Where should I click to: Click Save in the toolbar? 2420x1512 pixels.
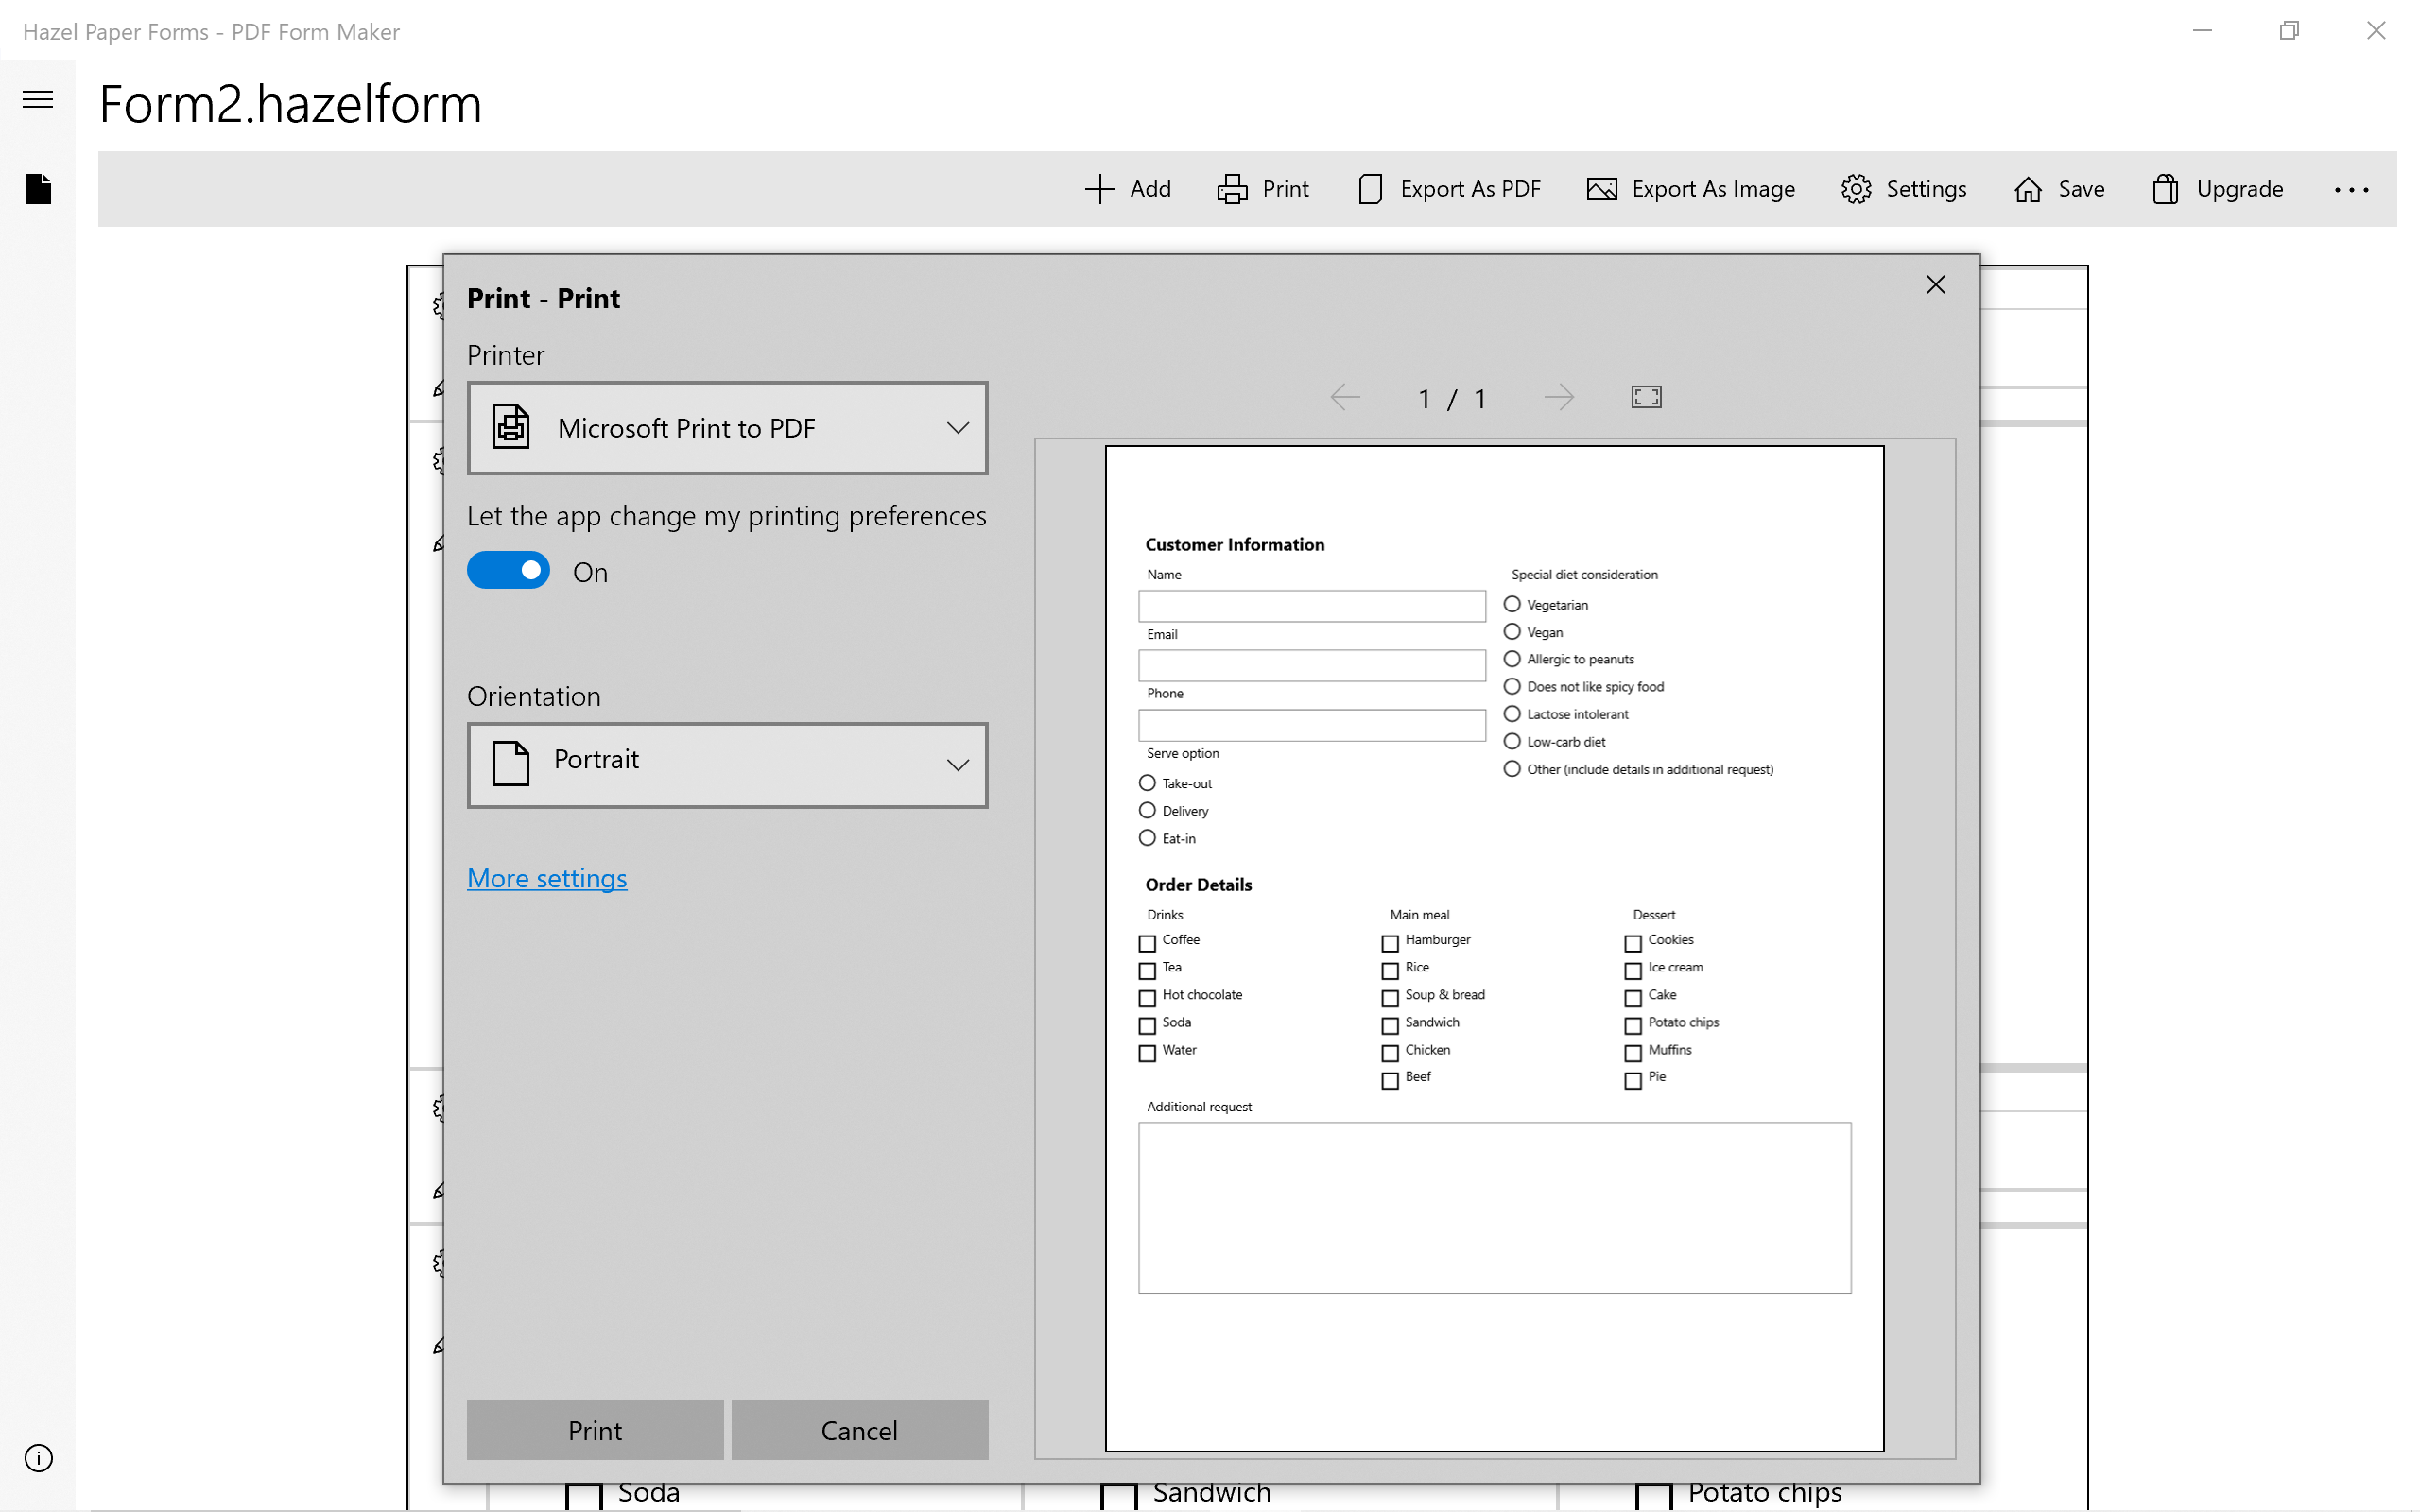click(2059, 188)
